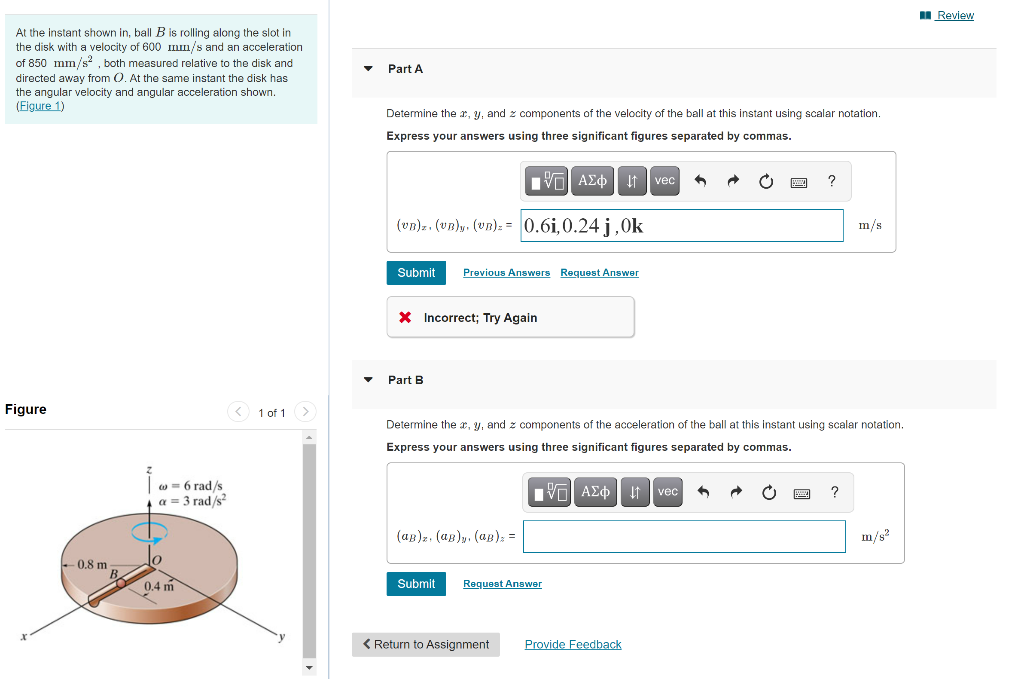Return to Assignment

pyautogui.click(x=425, y=644)
